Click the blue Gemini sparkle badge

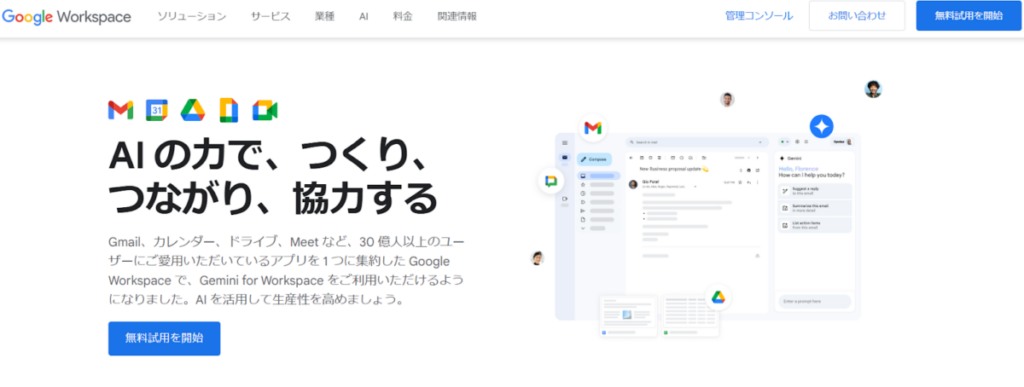click(822, 126)
